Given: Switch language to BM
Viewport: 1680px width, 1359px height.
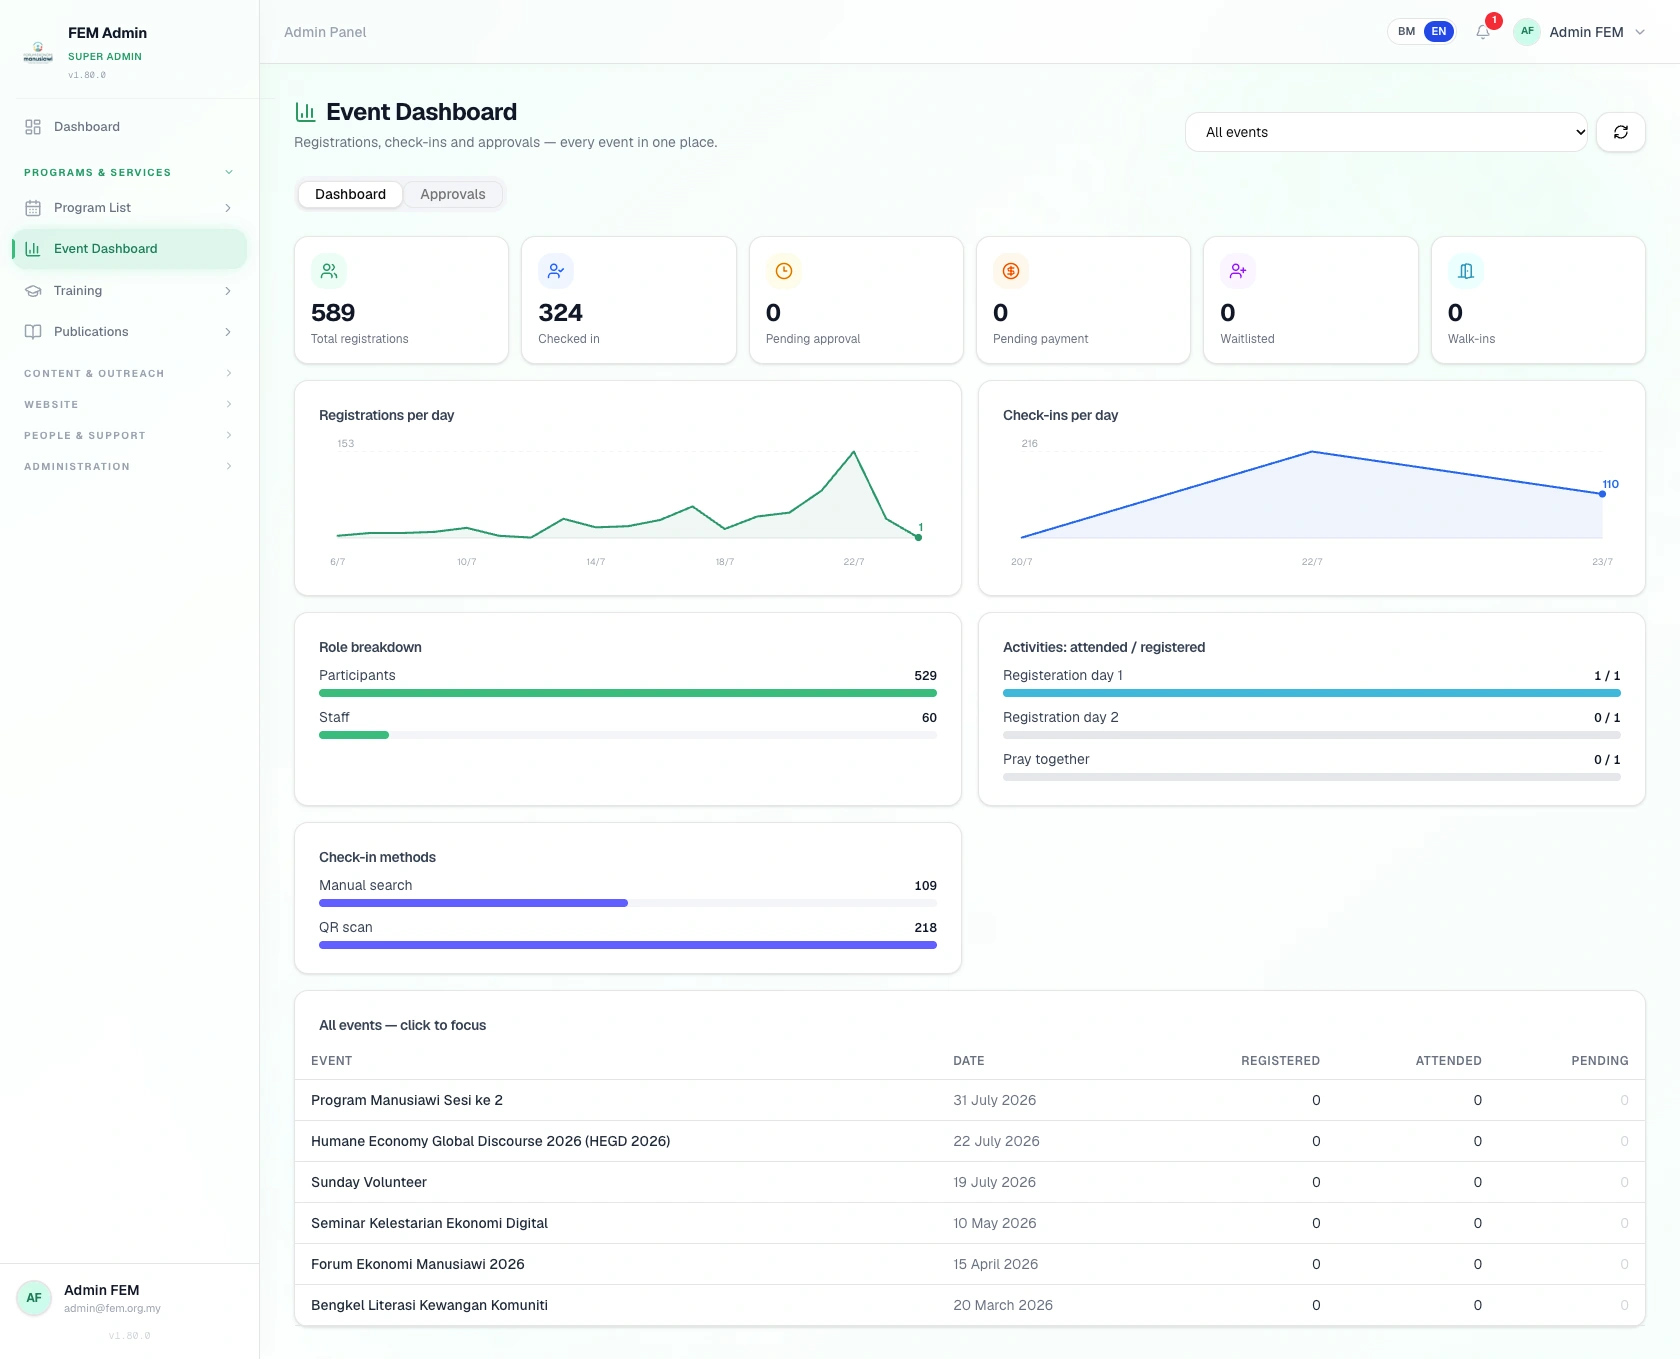Looking at the screenshot, I should [x=1407, y=32].
